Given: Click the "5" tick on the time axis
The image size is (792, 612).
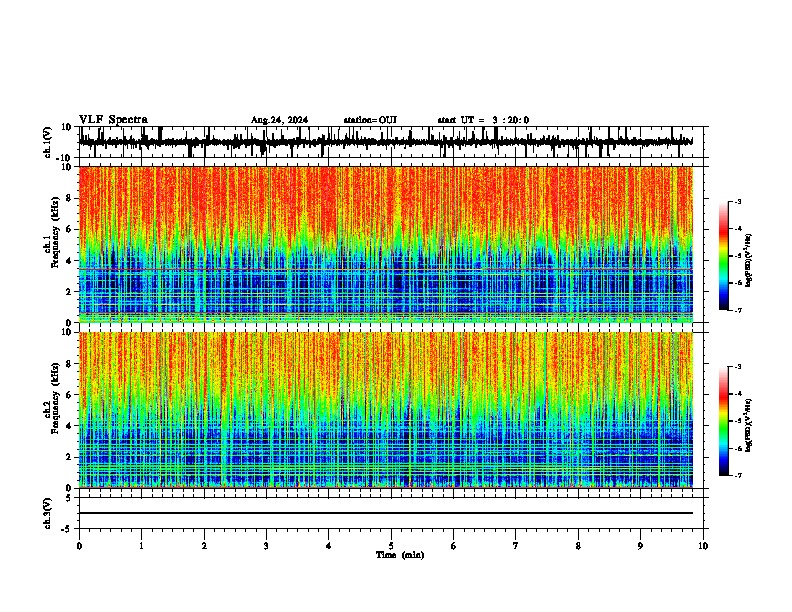Looking at the screenshot, I should 391,546.
